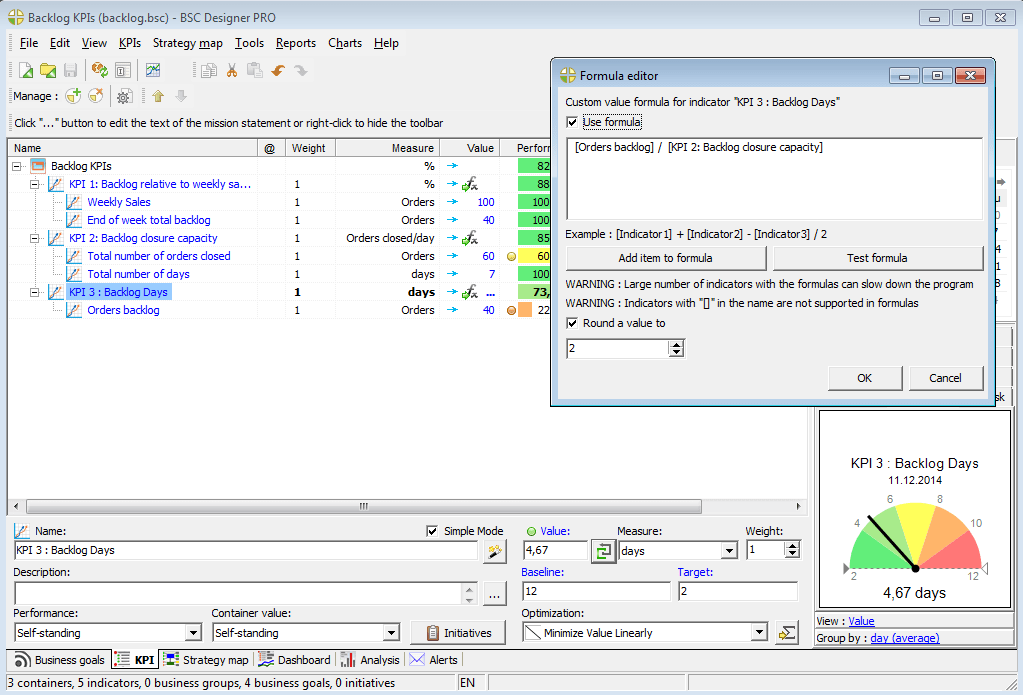The height and width of the screenshot is (695, 1023).
Task: Click the yellow 60 performance cell
Action: point(534,256)
